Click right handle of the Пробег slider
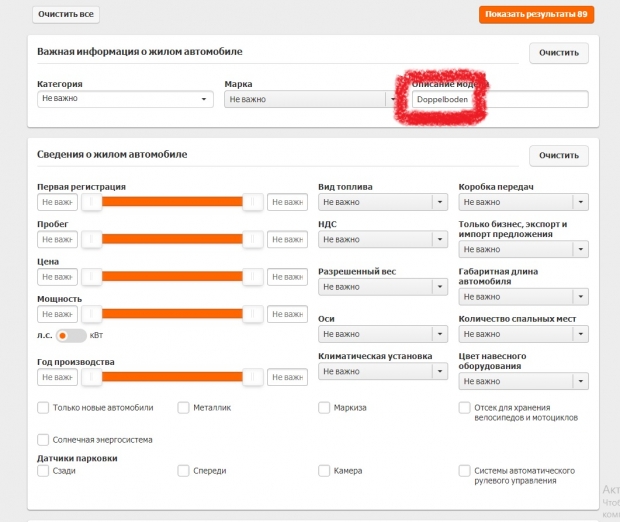Image resolution: width=620 pixels, height=522 pixels. pyautogui.click(x=254, y=240)
